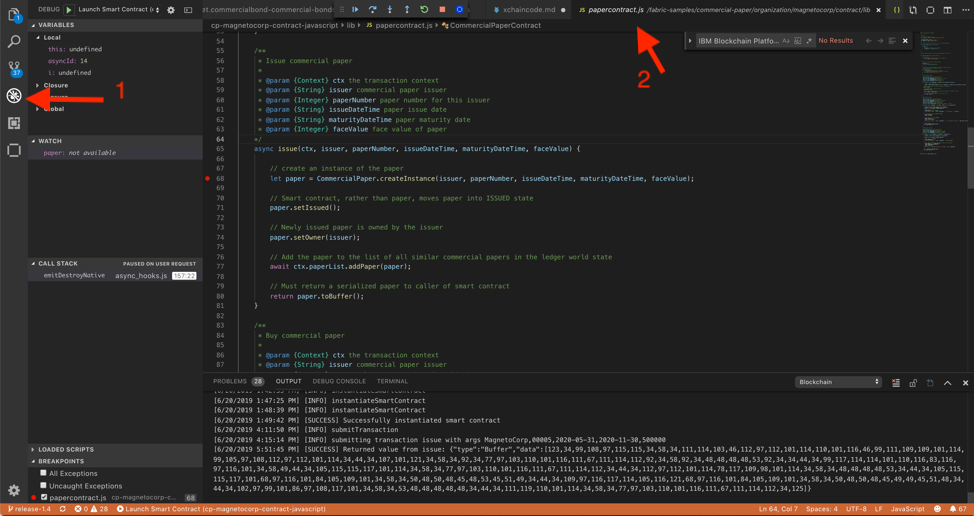
Task: Open the Extensions view in activity bar
Action: [x=14, y=123]
